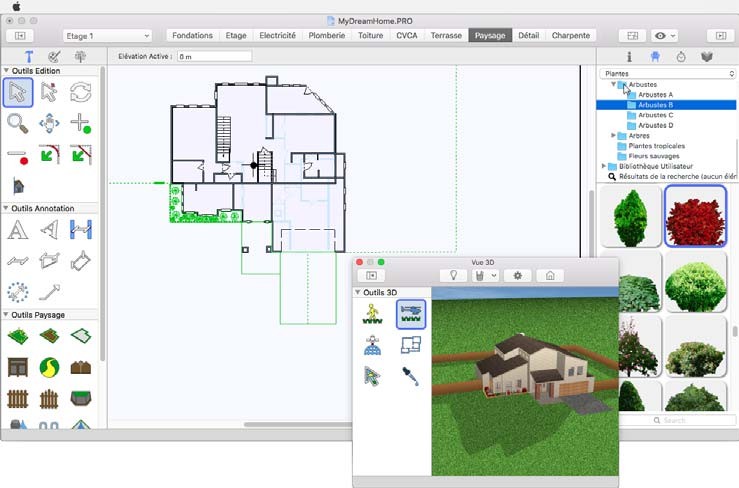Click the floor plan view tool in Vue 3D
This screenshot has height=488, width=739.
point(411,345)
